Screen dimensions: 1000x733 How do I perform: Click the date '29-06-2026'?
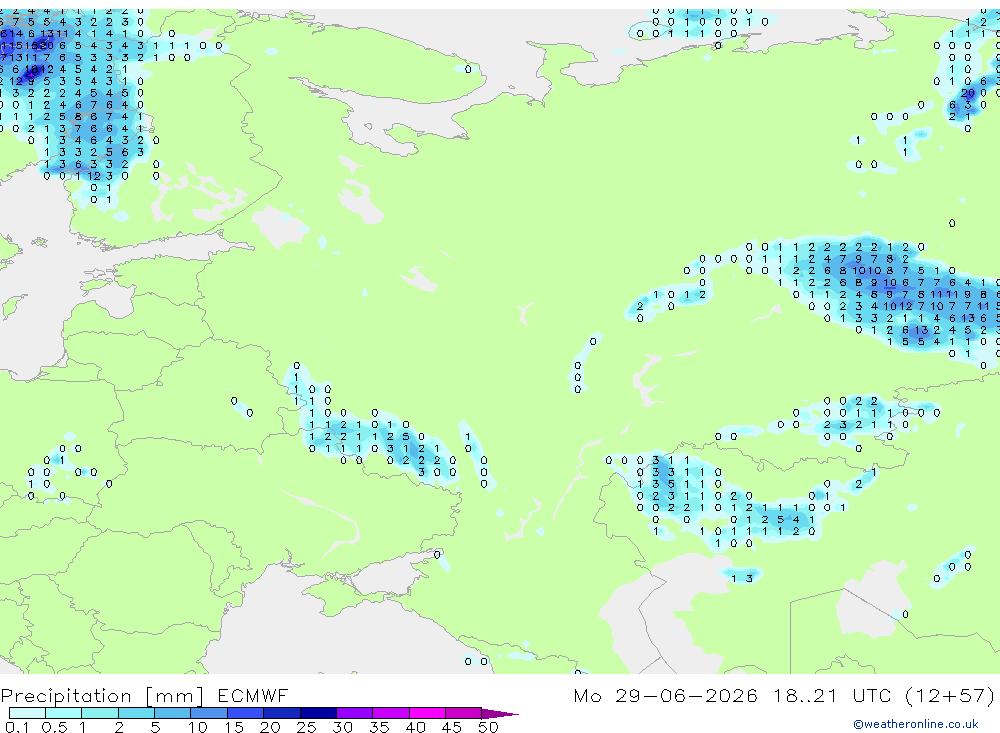pyautogui.click(x=686, y=695)
